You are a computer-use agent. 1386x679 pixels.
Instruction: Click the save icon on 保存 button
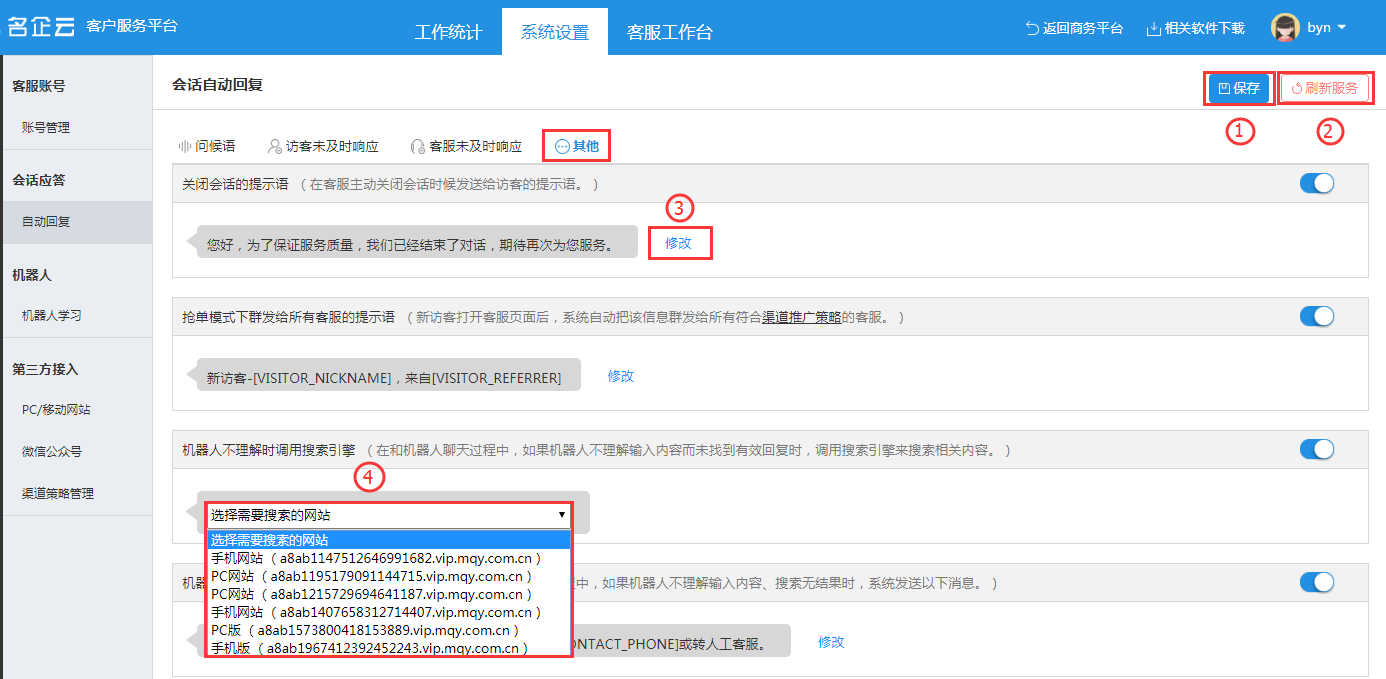pyautogui.click(x=1224, y=88)
